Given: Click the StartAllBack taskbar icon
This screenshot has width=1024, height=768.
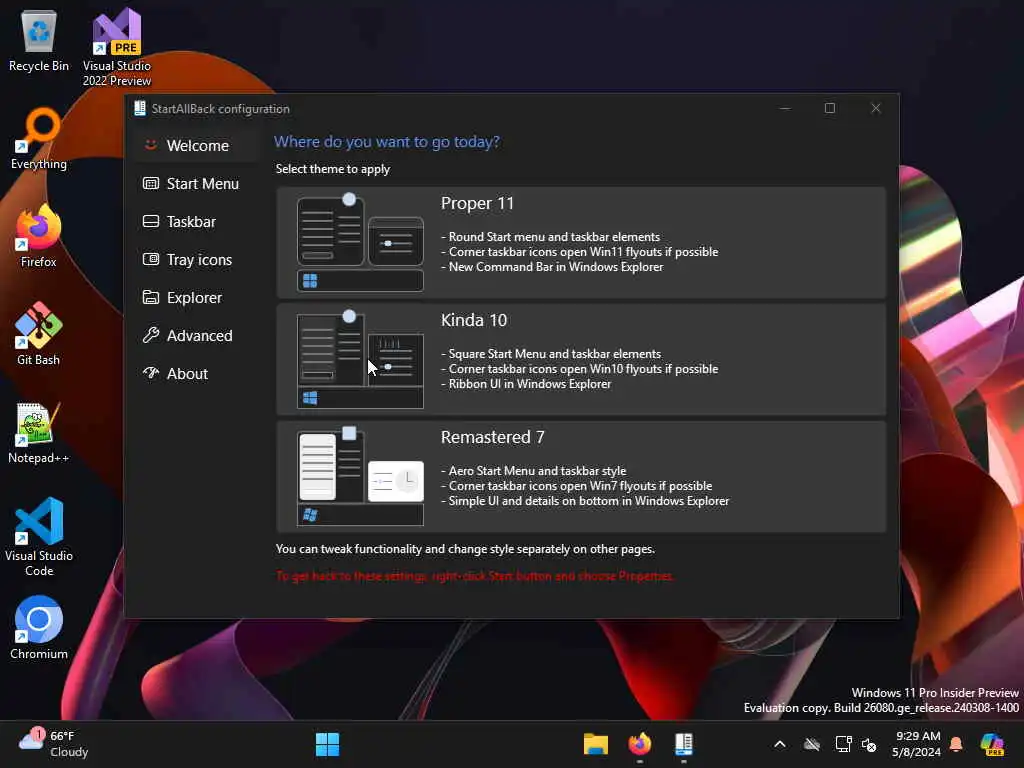Looking at the screenshot, I should coord(684,744).
